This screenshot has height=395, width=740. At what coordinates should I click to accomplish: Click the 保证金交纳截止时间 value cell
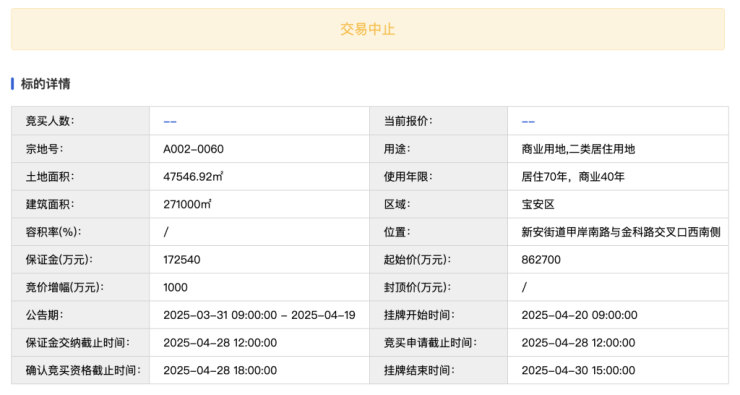[x=260, y=343]
